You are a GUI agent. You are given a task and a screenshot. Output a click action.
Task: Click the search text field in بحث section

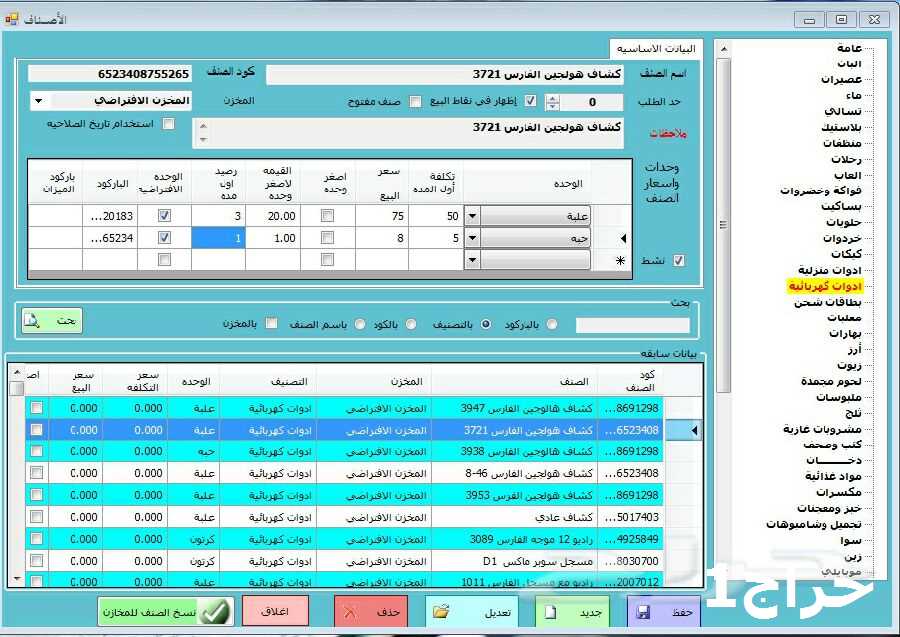pos(633,325)
